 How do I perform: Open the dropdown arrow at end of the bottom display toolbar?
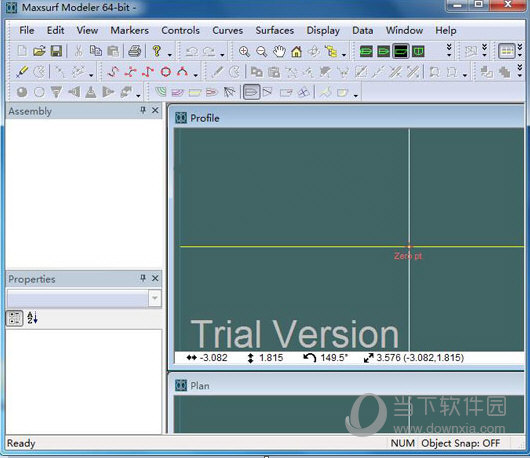pyautogui.click(x=356, y=95)
